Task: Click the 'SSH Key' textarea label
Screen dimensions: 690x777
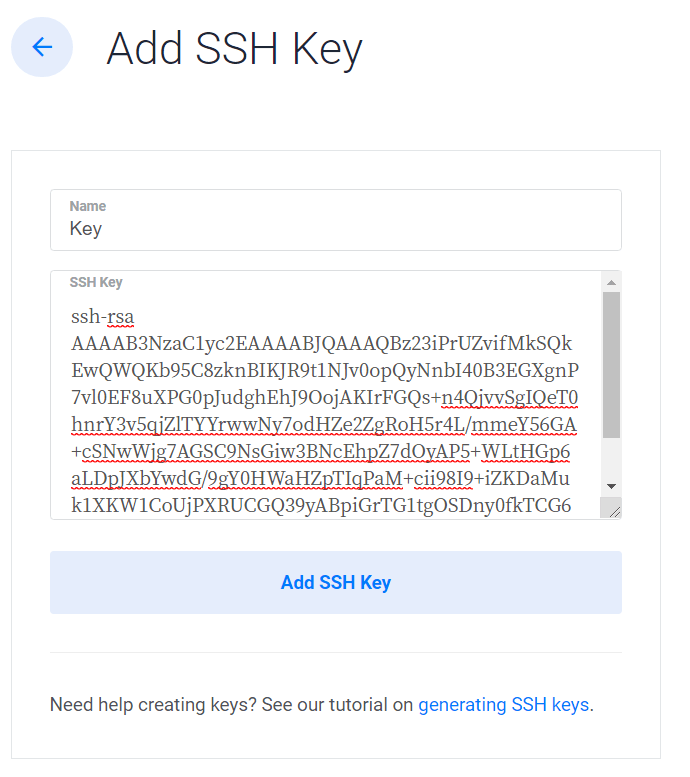Action: tap(96, 283)
